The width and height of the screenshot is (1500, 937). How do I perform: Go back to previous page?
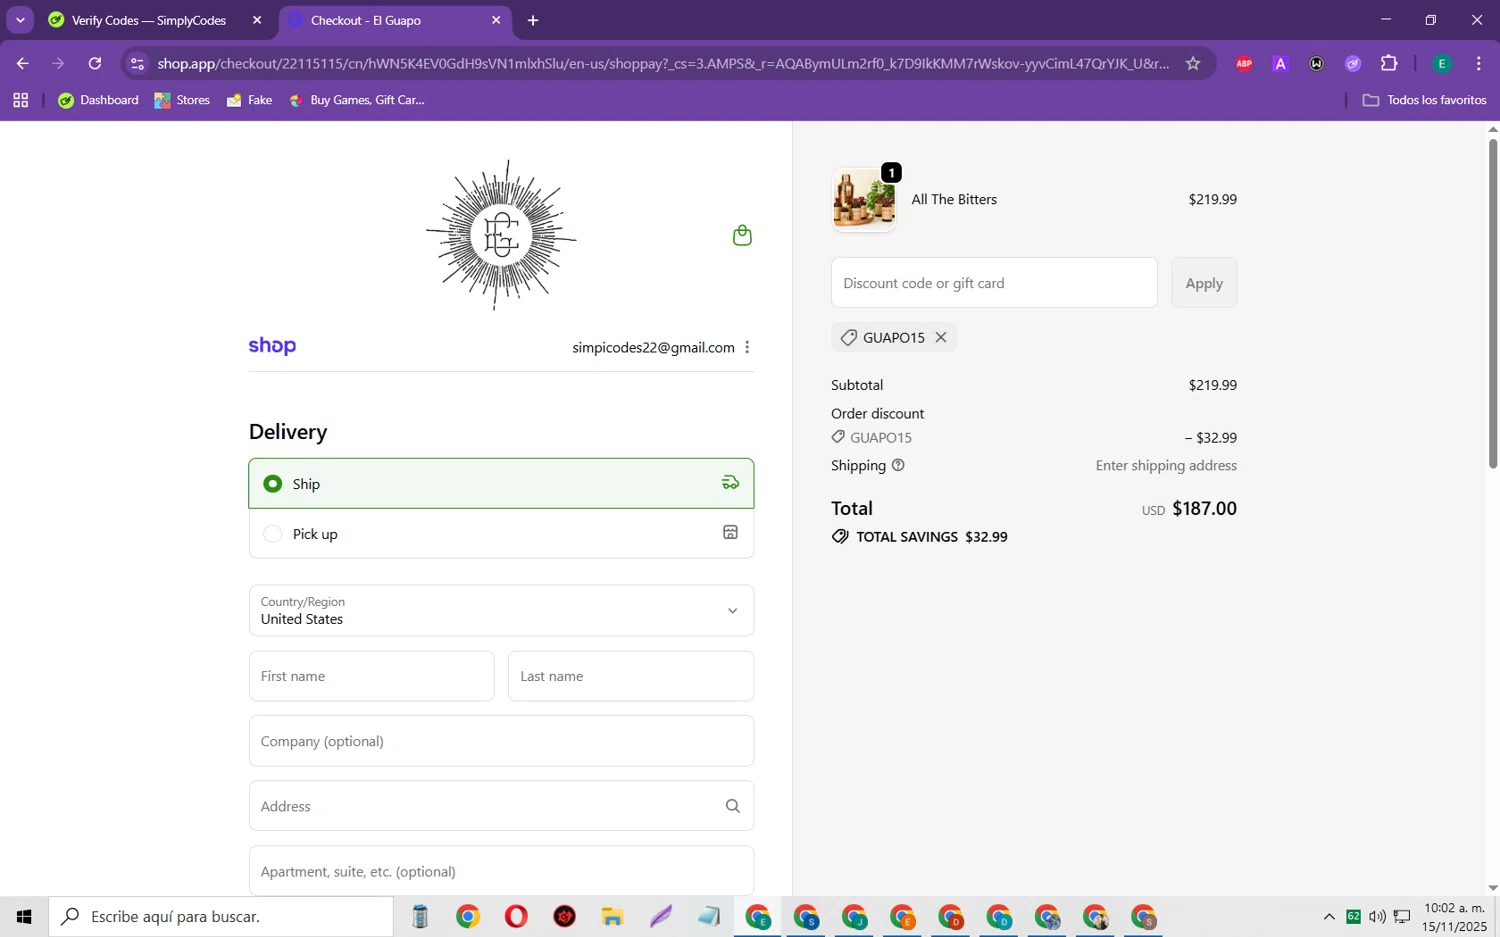[x=22, y=63]
